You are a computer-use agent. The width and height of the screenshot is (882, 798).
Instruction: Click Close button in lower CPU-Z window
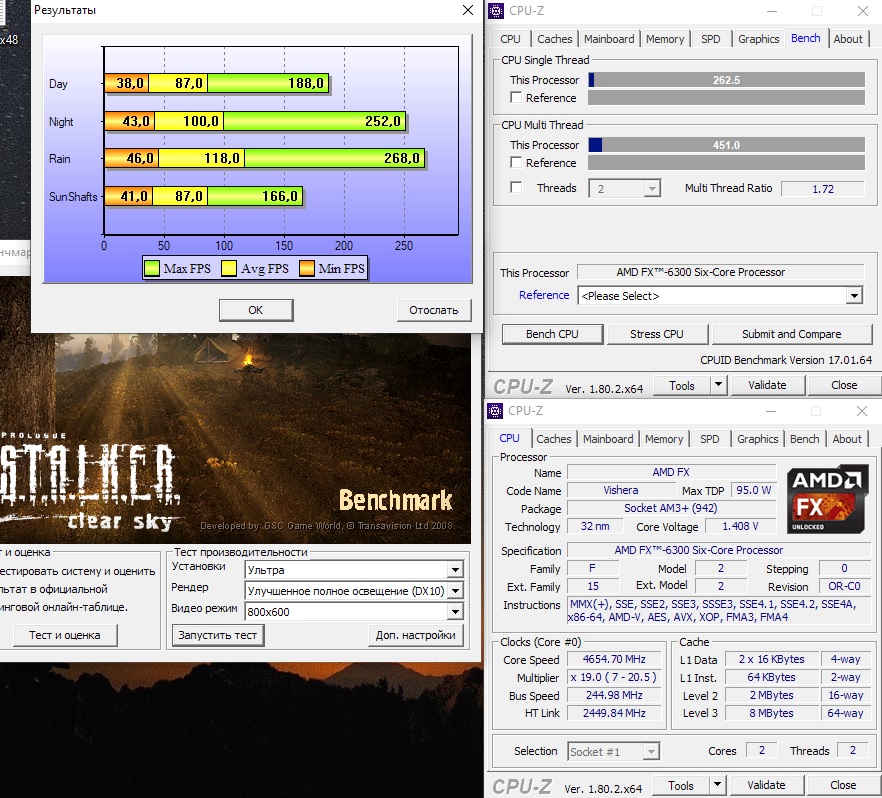pyautogui.click(x=843, y=785)
